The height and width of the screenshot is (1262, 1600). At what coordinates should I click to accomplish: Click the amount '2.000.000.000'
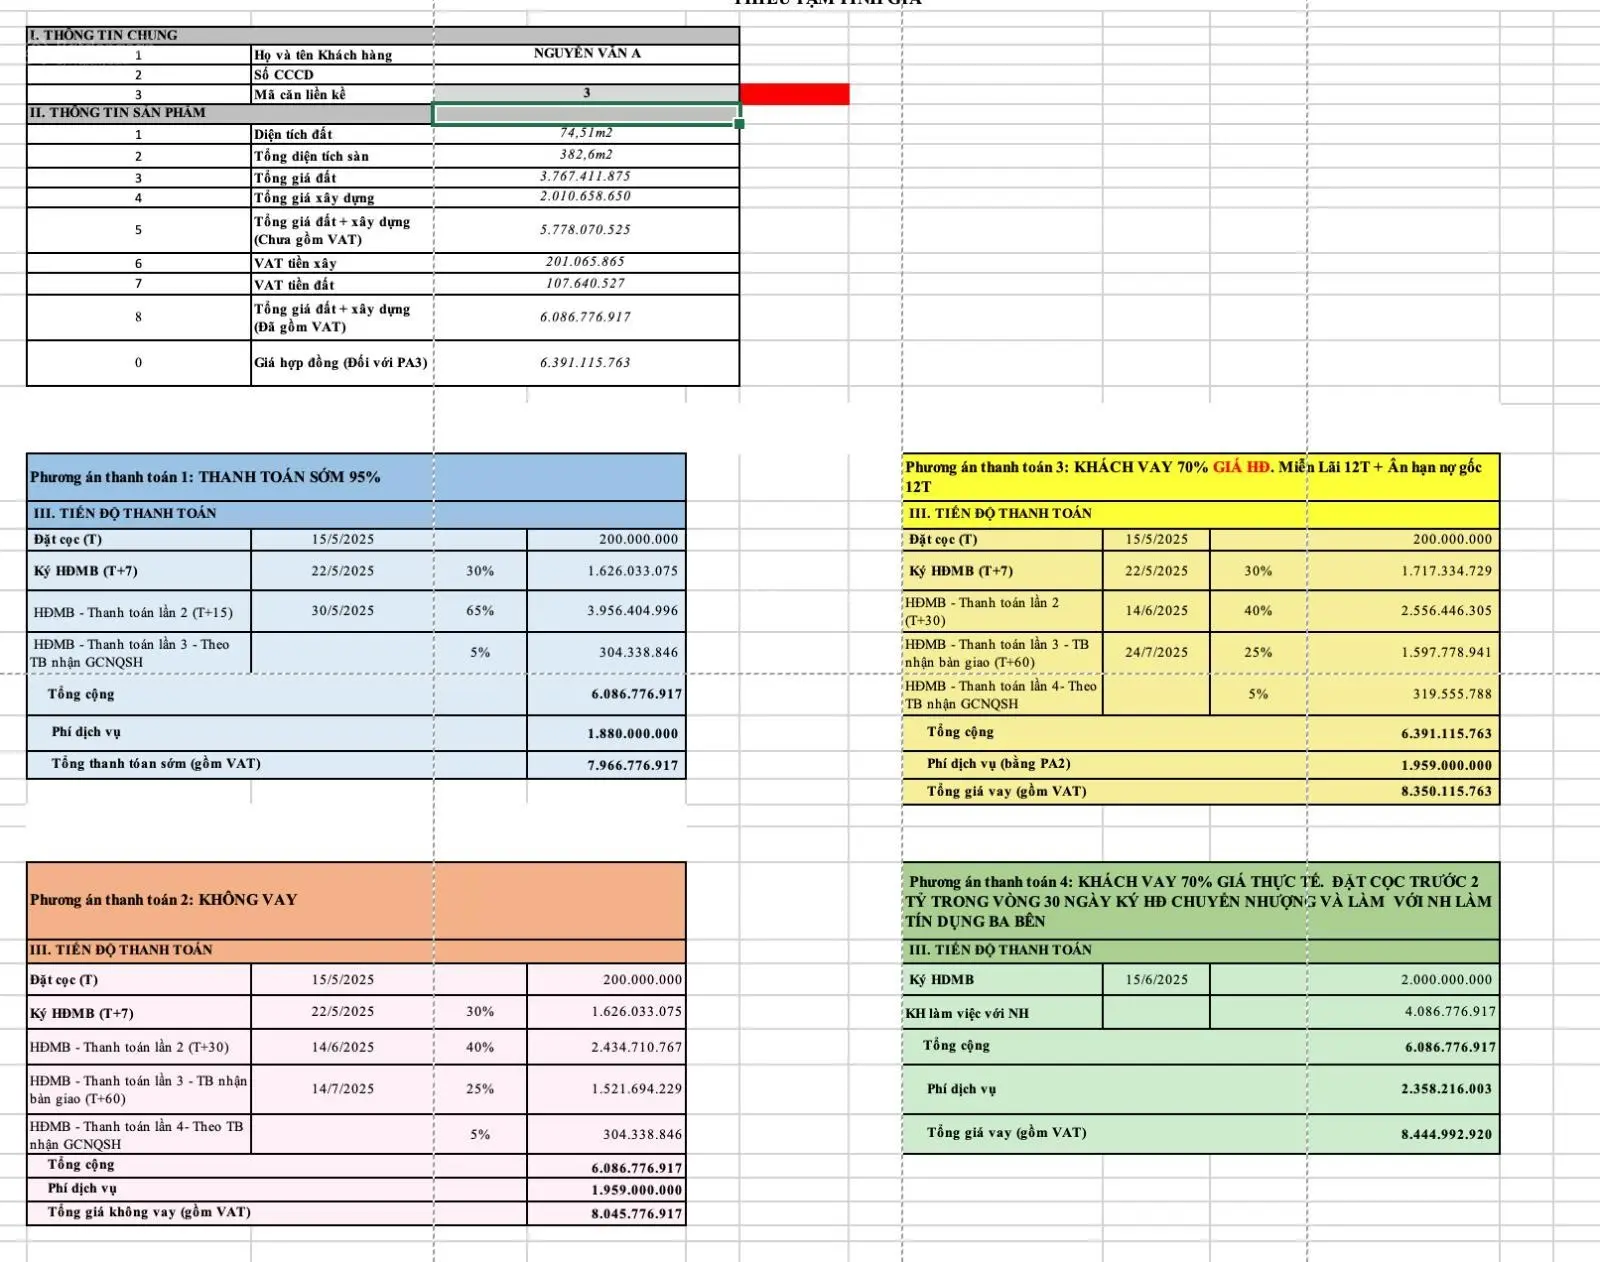tap(1403, 980)
